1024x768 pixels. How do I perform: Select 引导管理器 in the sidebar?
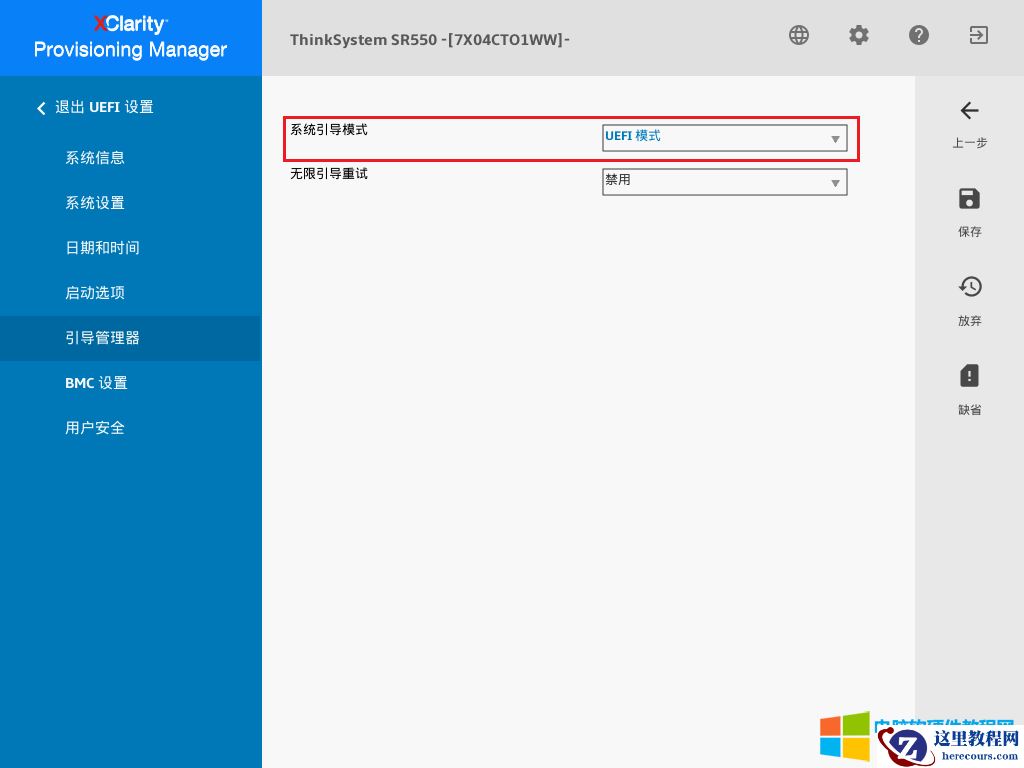102,338
